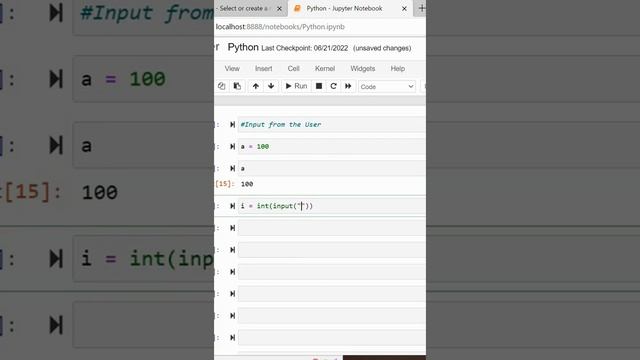Open the Widgets menu

362,69
